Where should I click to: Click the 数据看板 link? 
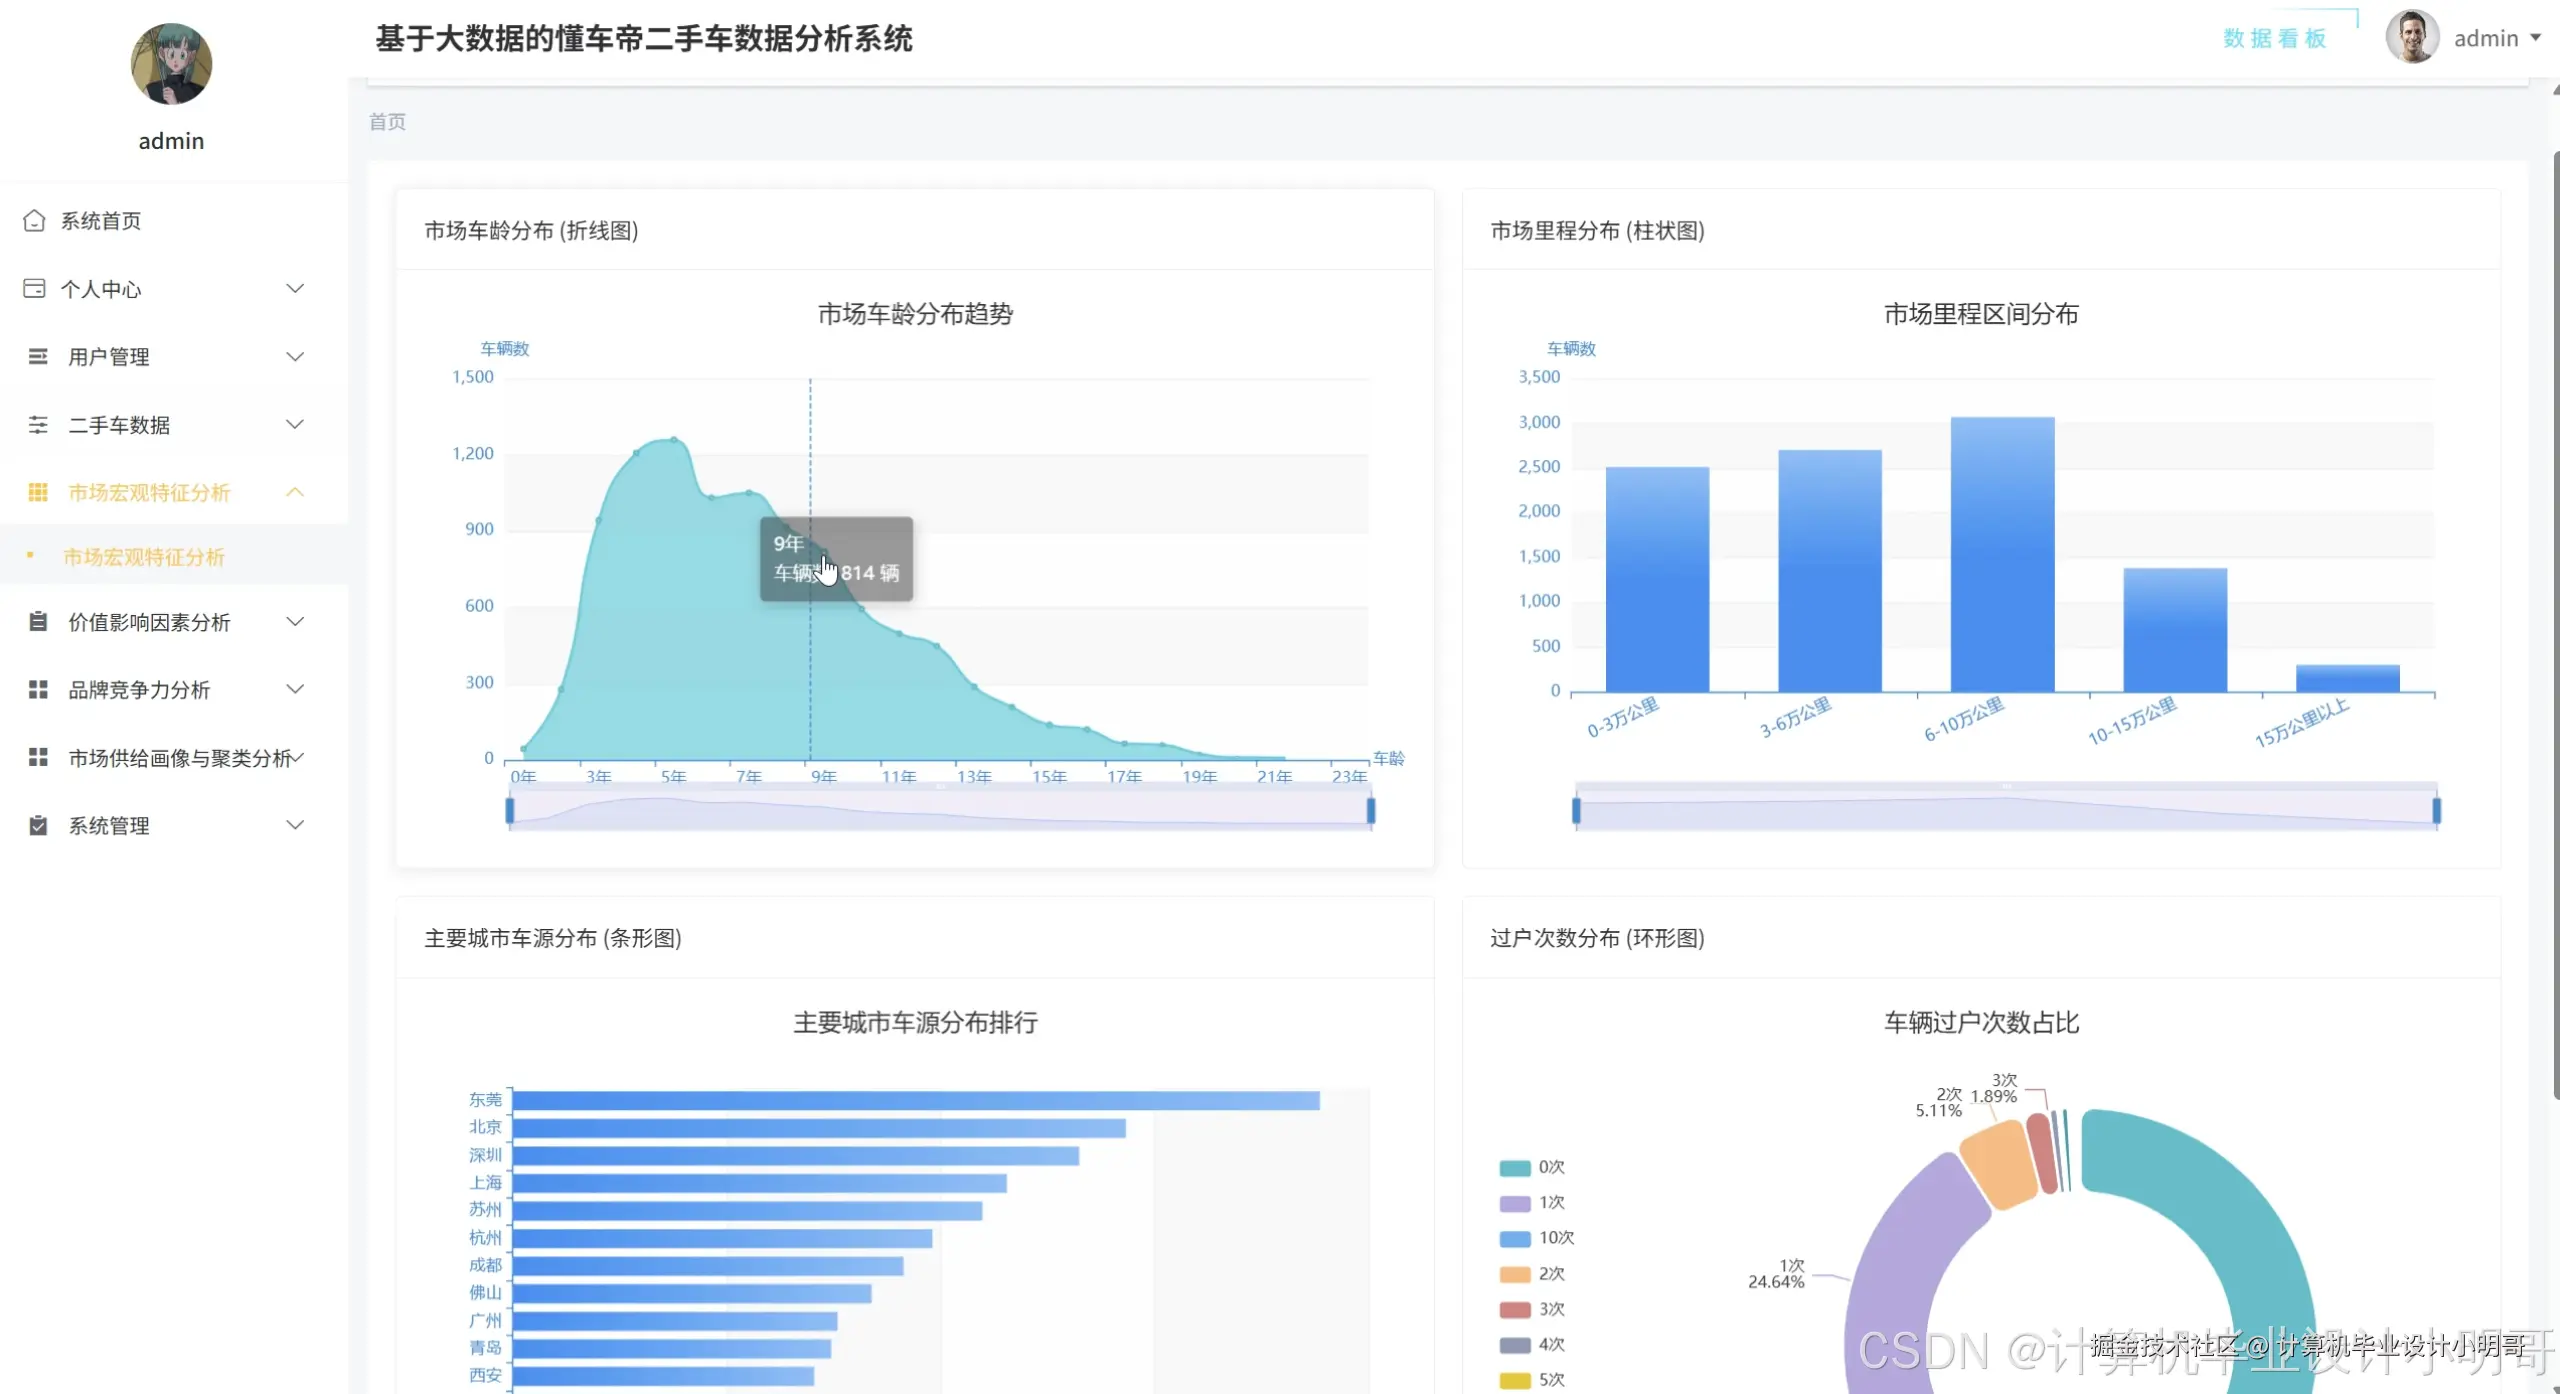point(2273,36)
